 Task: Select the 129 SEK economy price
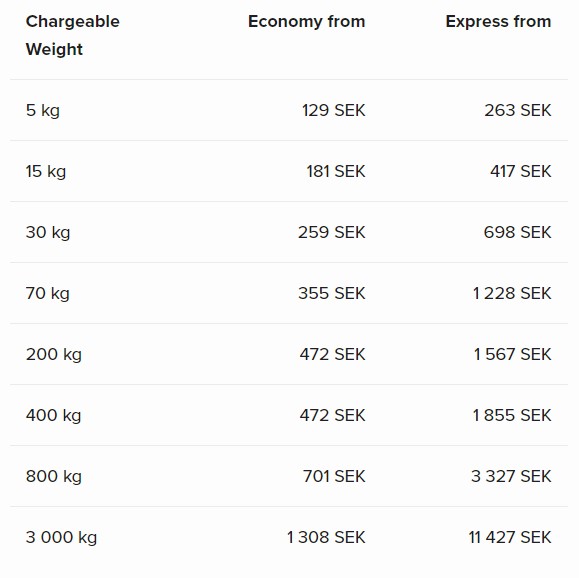[x=333, y=110]
